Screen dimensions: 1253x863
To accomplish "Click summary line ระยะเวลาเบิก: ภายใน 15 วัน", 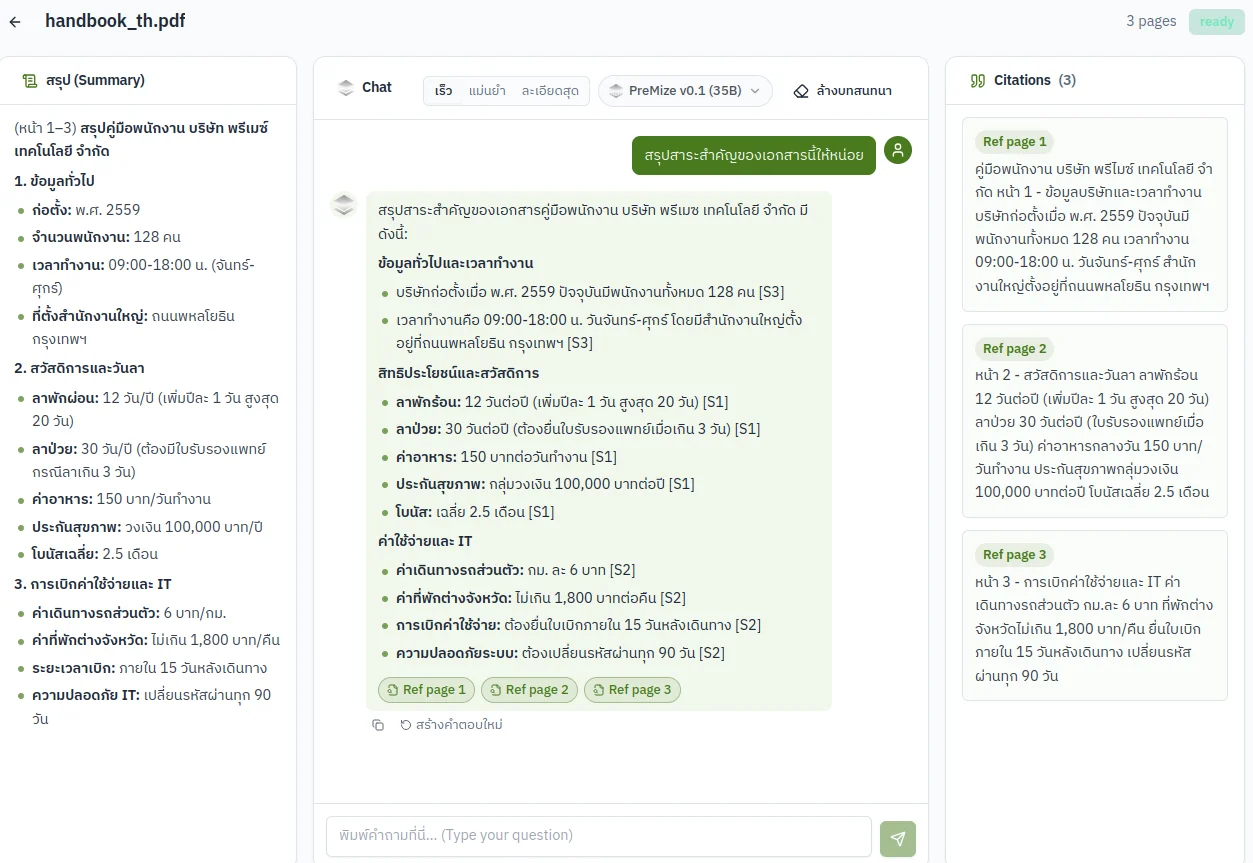I will [149, 668].
